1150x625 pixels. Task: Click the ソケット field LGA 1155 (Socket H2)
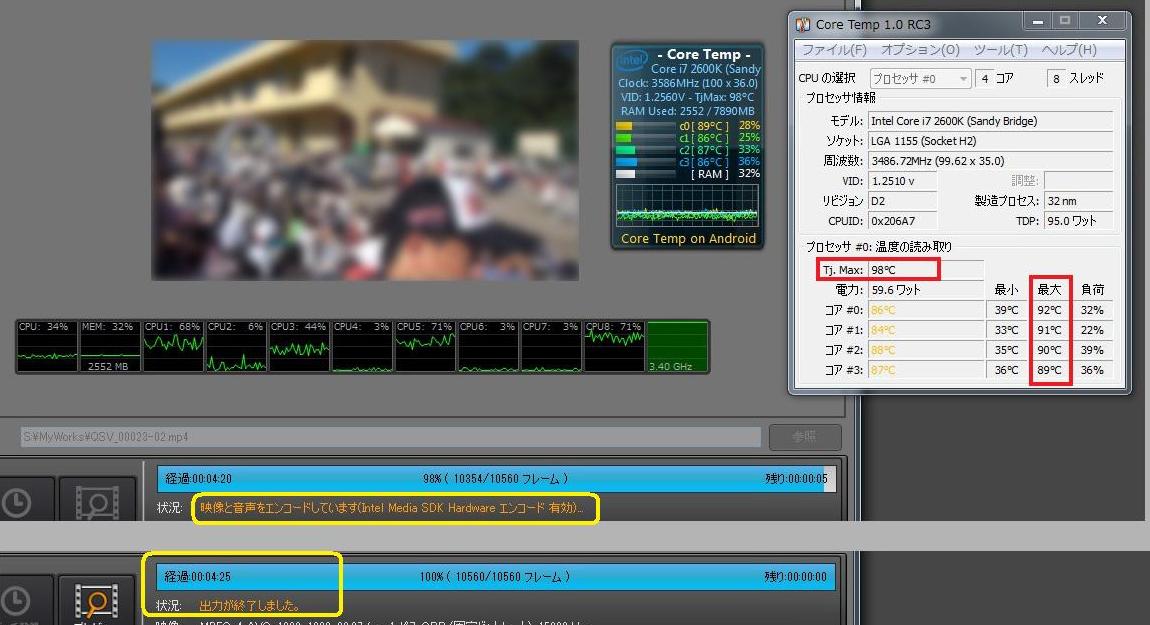[x=990, y=141]
